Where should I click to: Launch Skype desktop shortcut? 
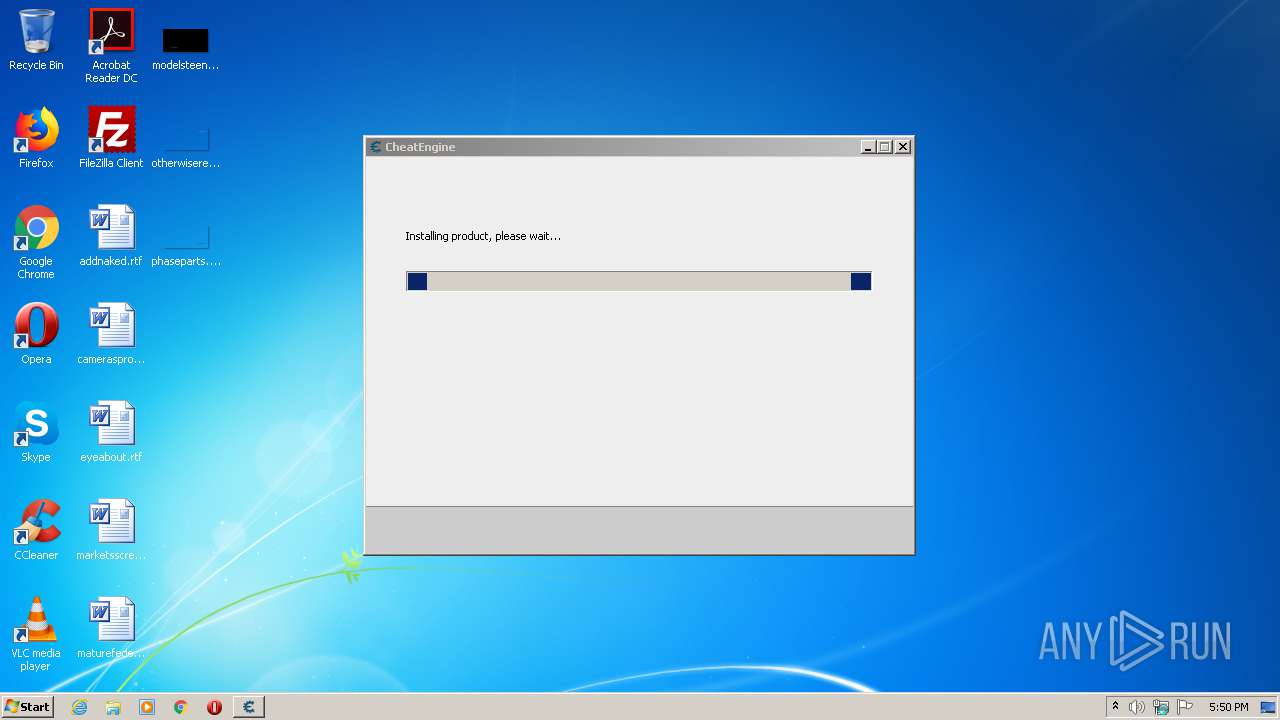[36, 432]
